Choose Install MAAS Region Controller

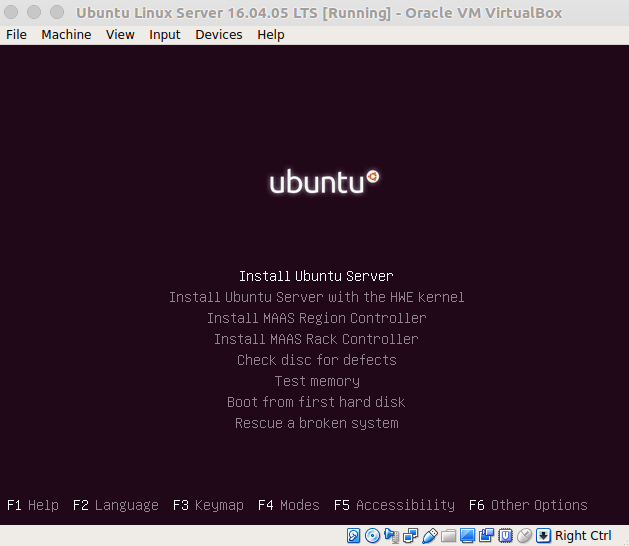pos(316,318)
